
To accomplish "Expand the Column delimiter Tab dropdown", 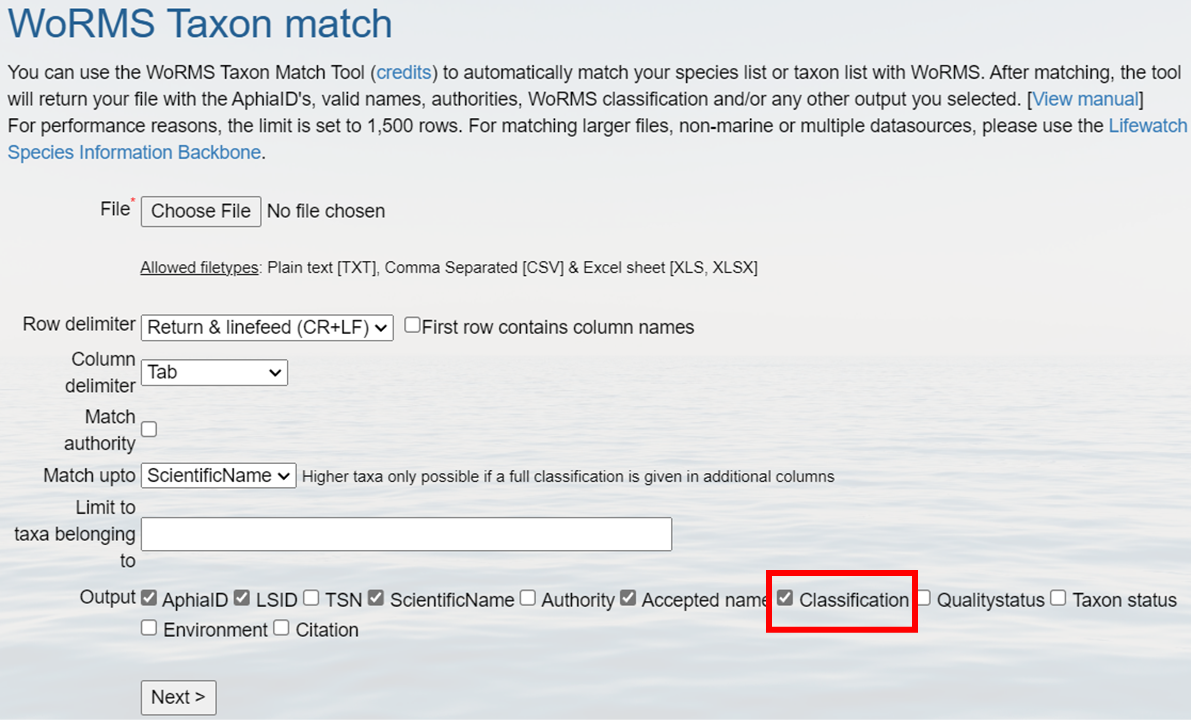I will pyautogui.click(x=214, y=372).
